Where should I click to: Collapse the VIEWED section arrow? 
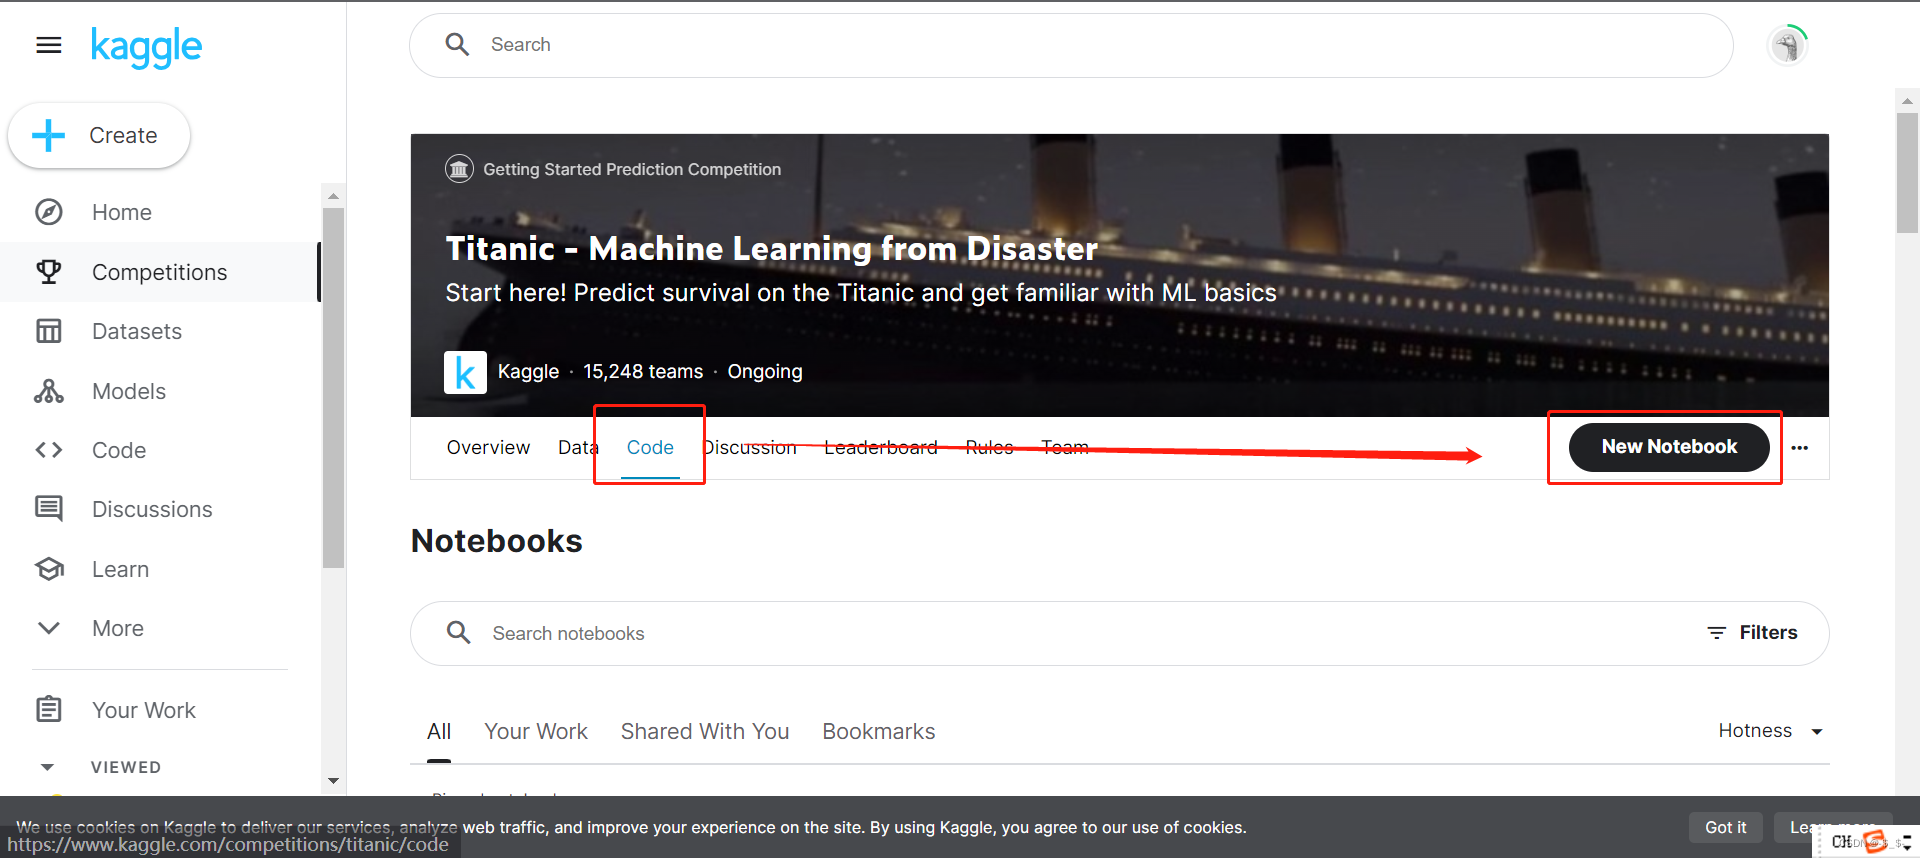coord(47,767)
